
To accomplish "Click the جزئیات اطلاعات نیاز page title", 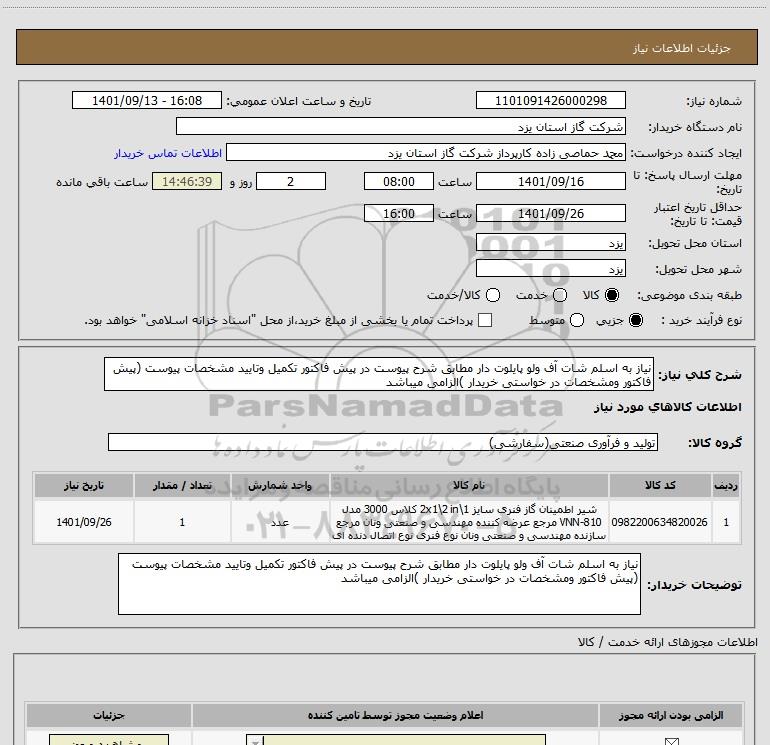I will click(681, 48).
